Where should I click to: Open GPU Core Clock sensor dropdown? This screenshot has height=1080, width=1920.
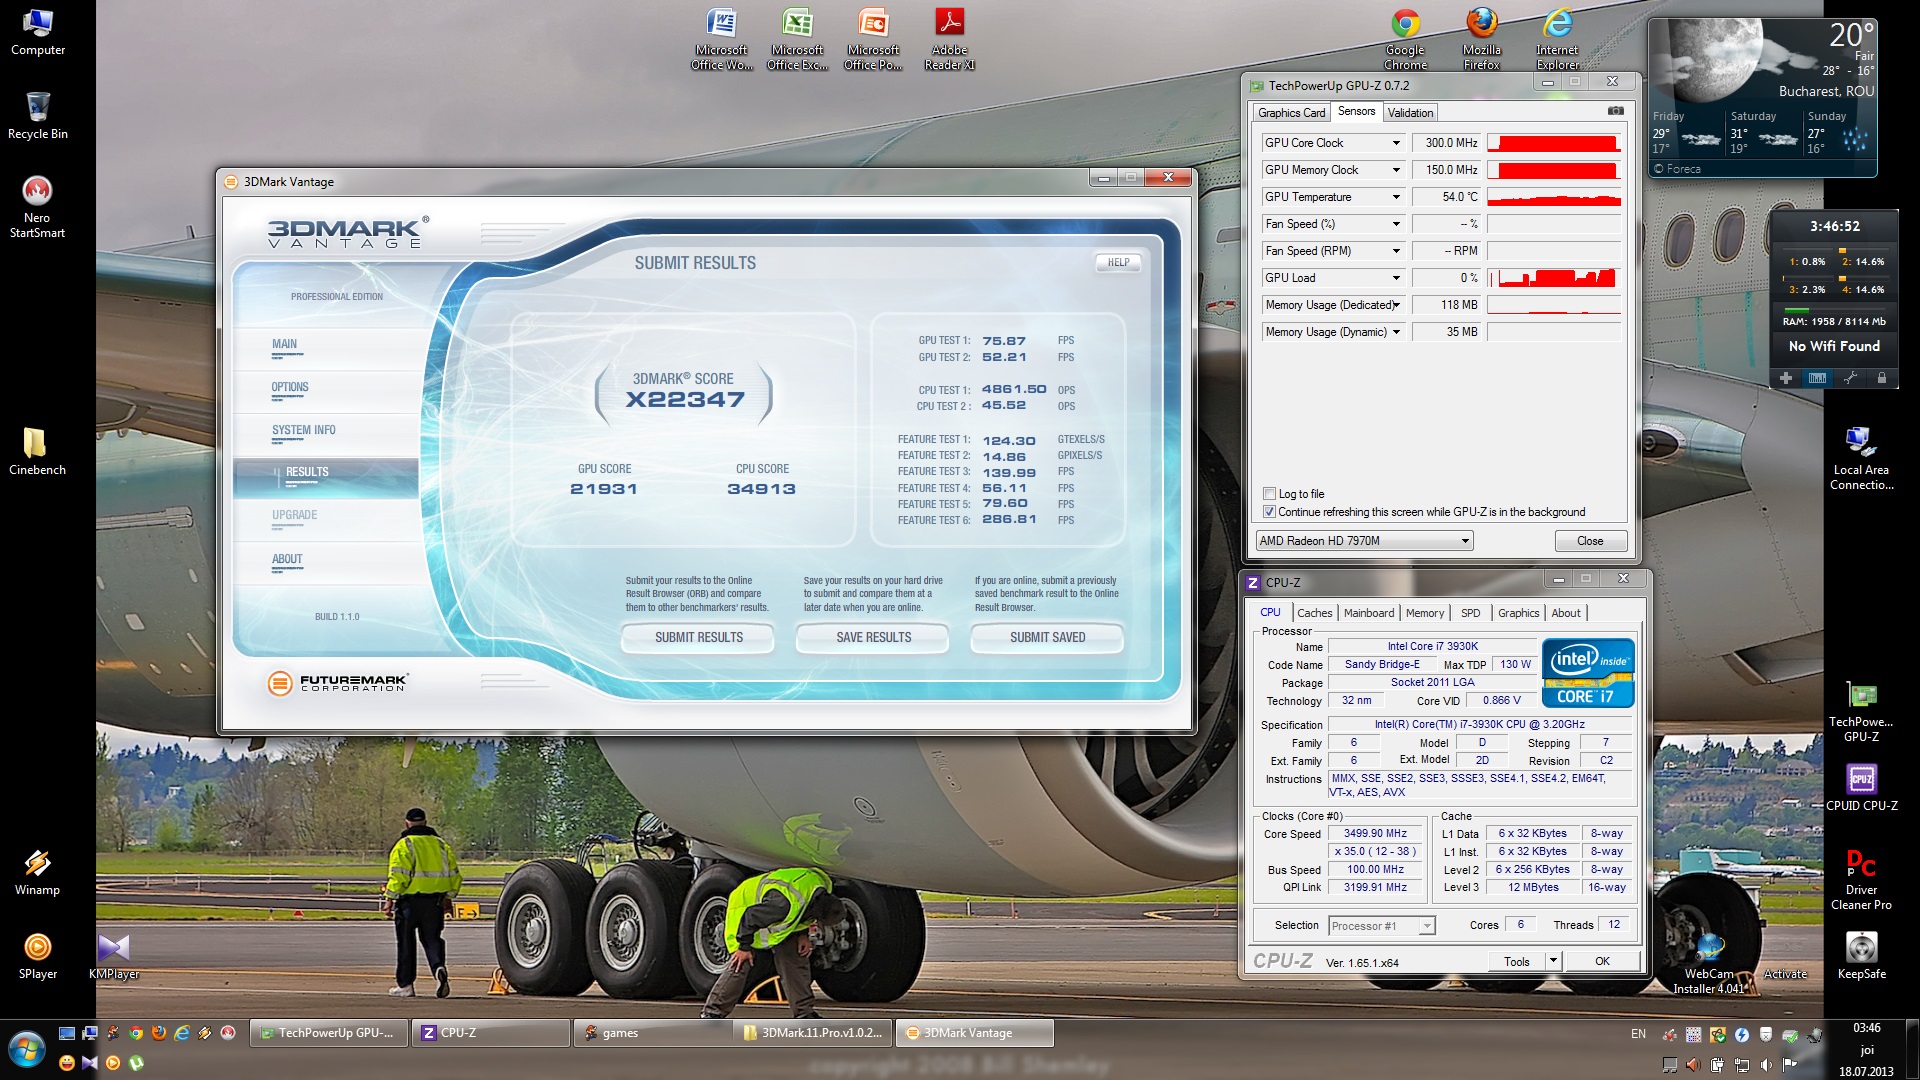(x=1396, y=143)
